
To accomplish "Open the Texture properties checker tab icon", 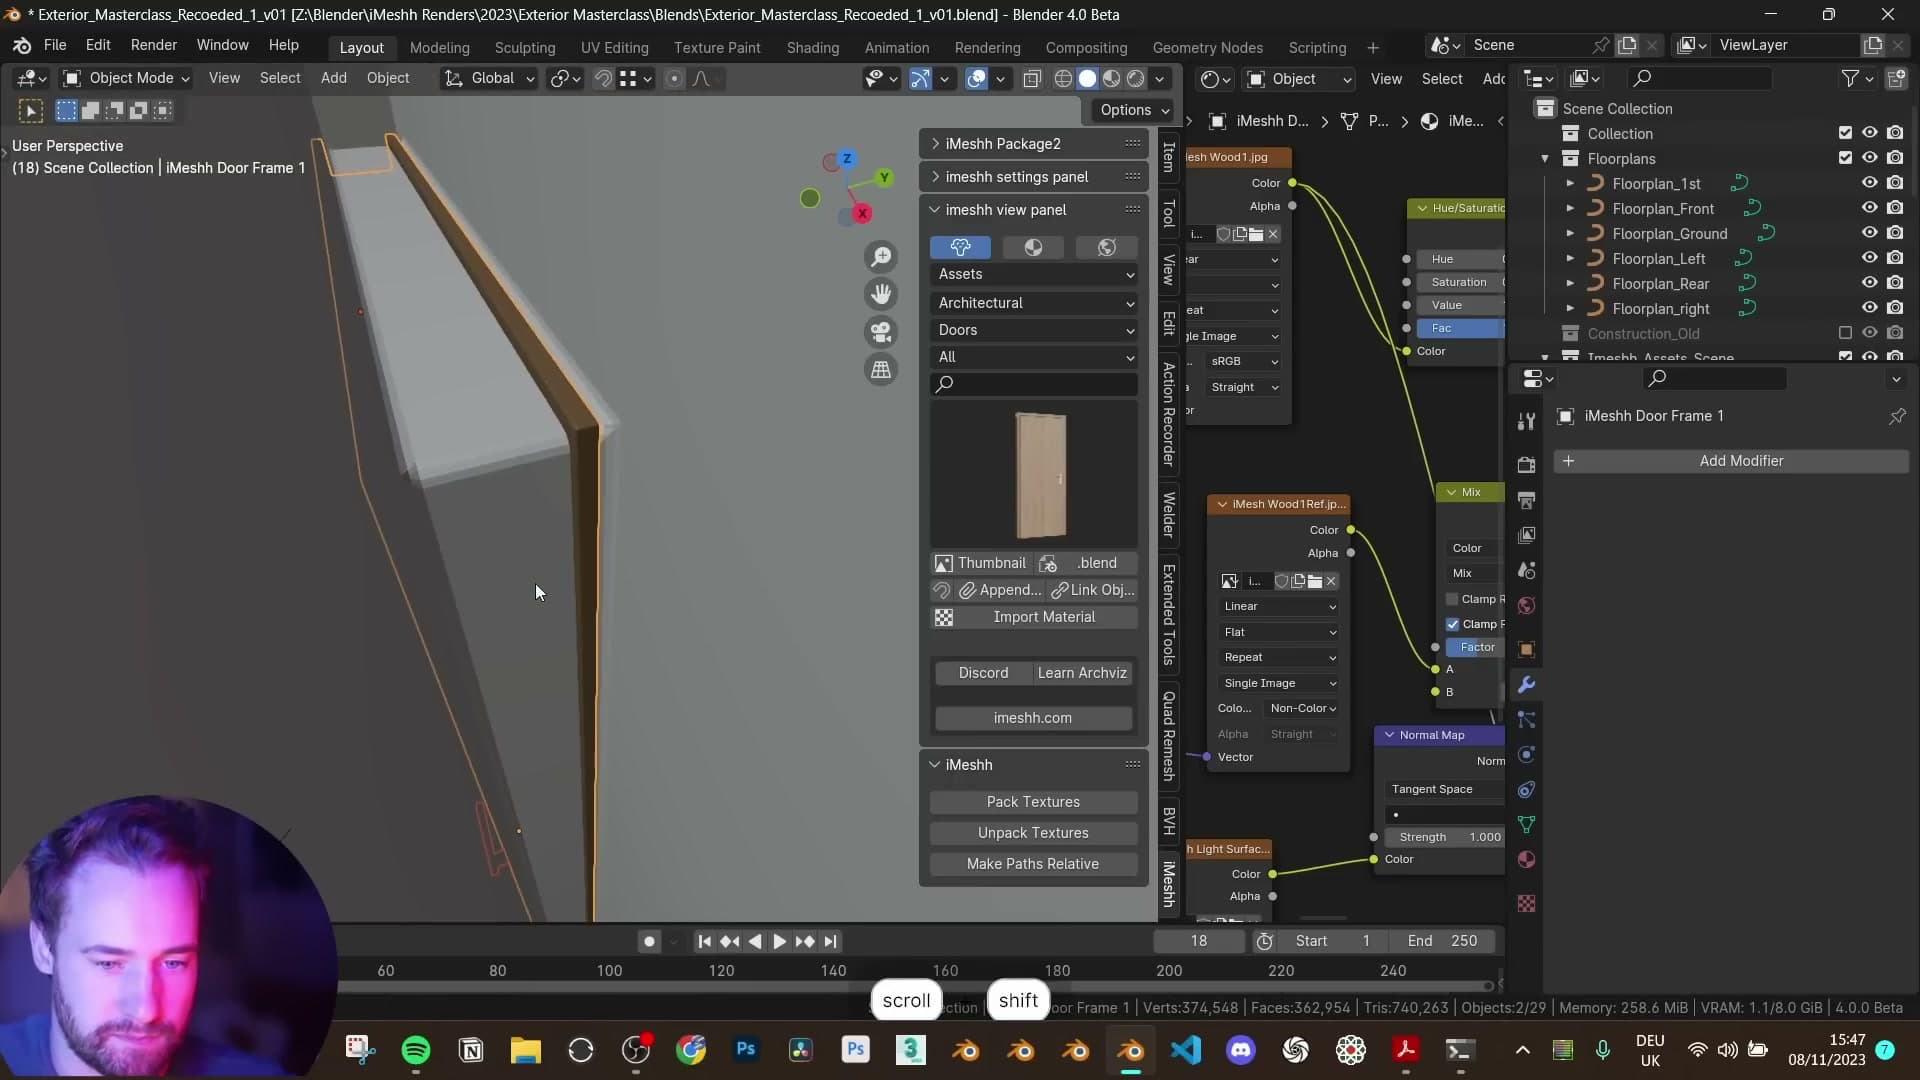I will [x=1526, y=904].
